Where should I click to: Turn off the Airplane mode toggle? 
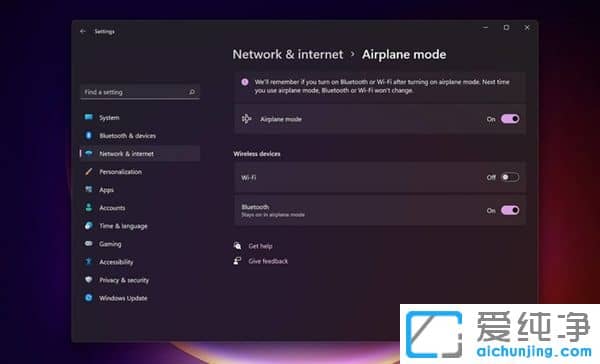coord(510,119)
